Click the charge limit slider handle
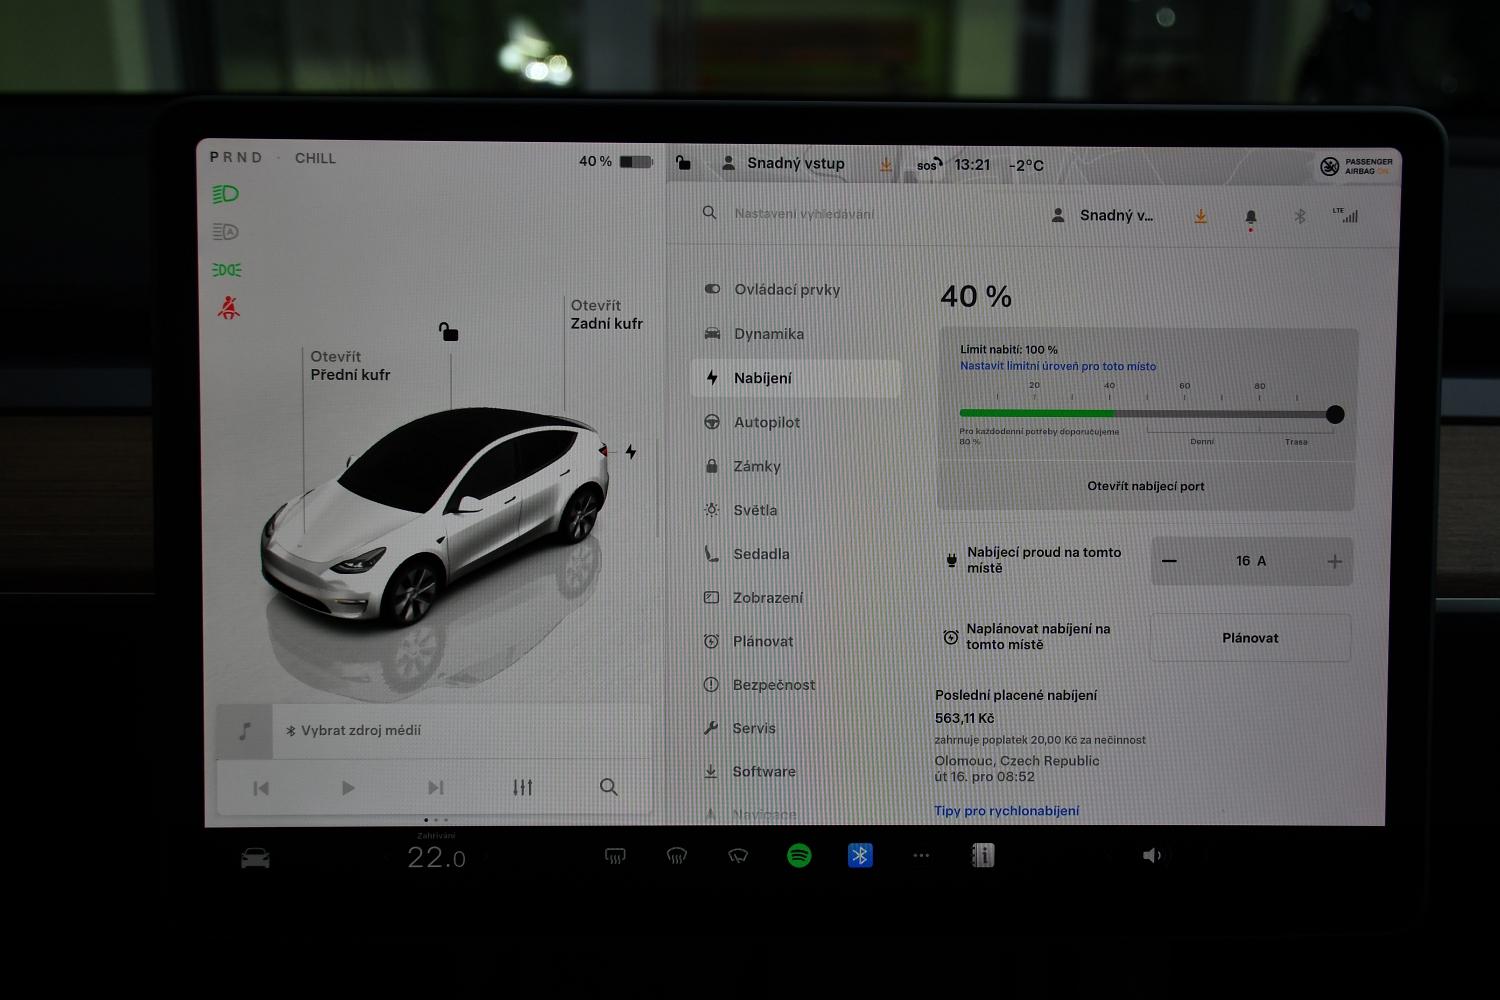The height and width of the screenshot is (1000, 1500). pos(1335,414)
